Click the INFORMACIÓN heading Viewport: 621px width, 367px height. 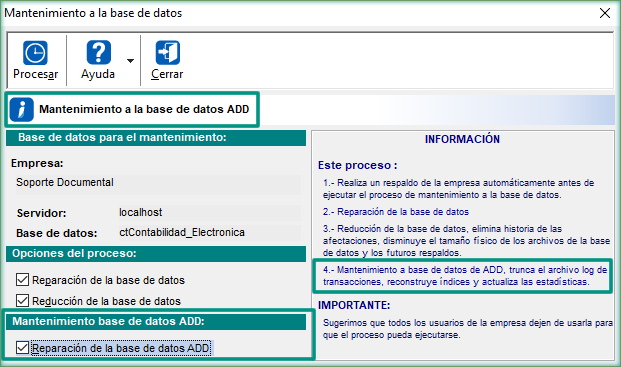(462, 139)
